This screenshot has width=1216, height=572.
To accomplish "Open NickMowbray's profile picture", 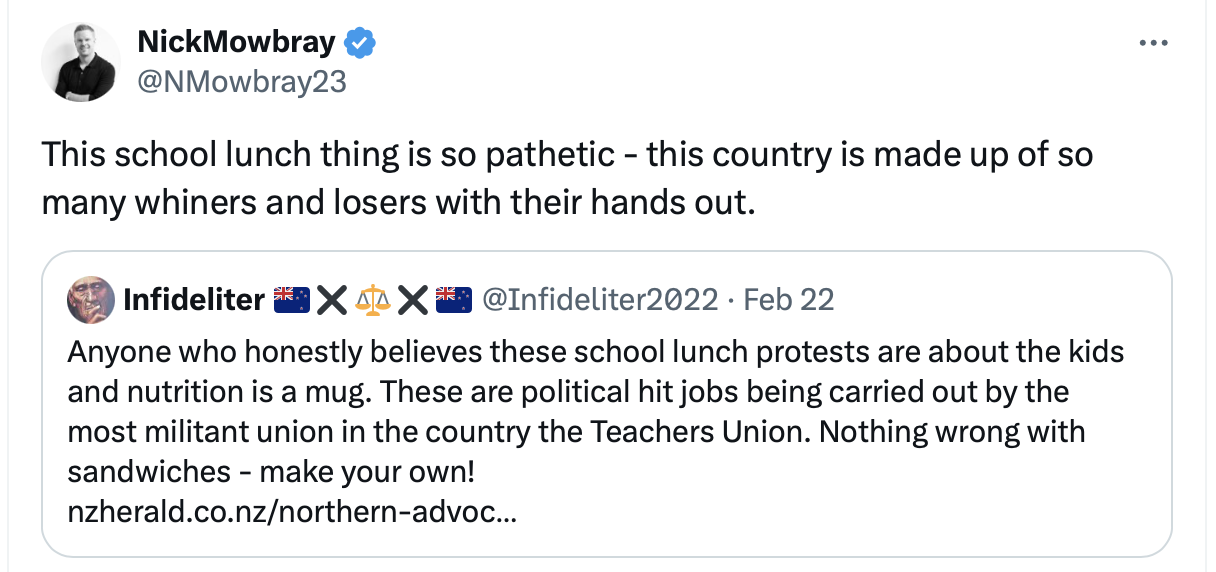I will tap(80, 62).
